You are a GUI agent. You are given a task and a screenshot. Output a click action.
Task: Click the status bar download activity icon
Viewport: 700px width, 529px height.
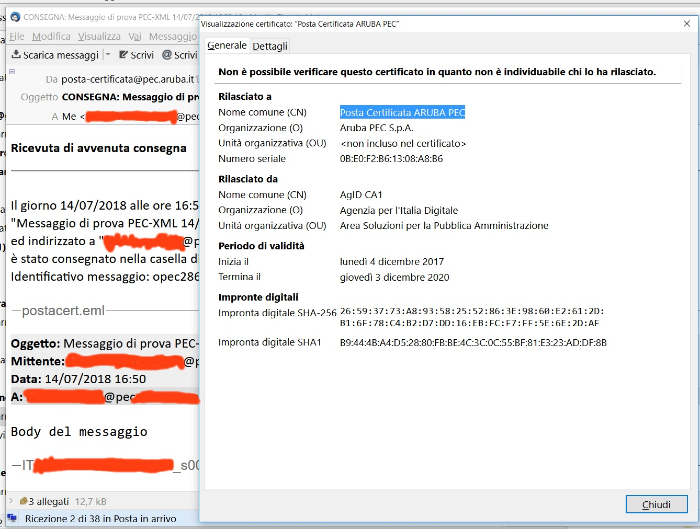(x=12, y=518)
